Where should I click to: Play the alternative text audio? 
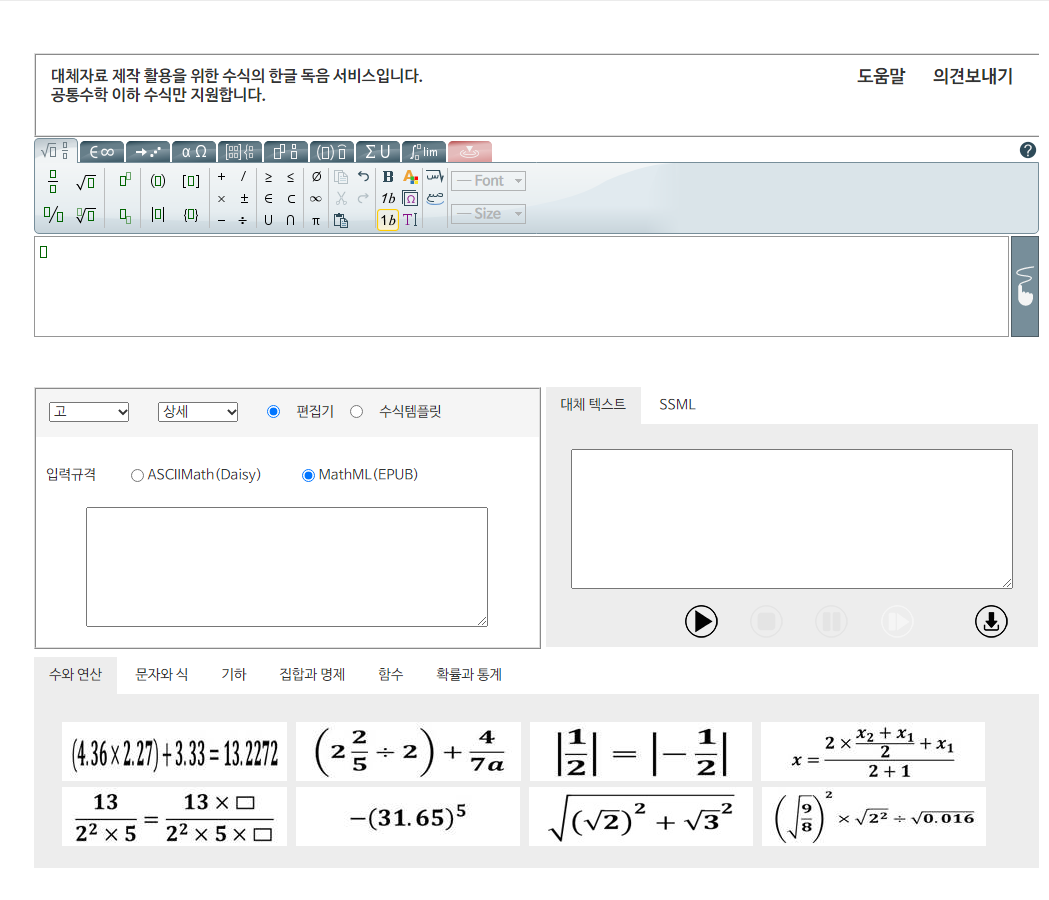tap(701, 621)
